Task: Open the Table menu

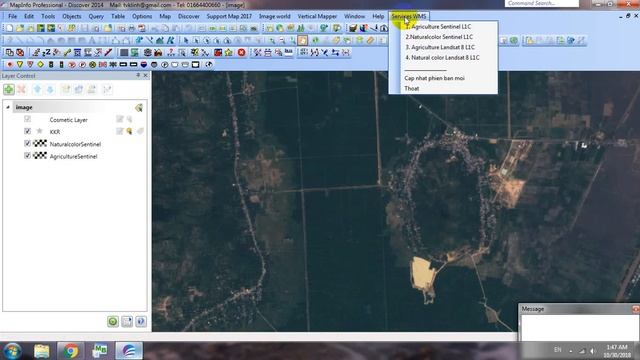Action: 118,16
